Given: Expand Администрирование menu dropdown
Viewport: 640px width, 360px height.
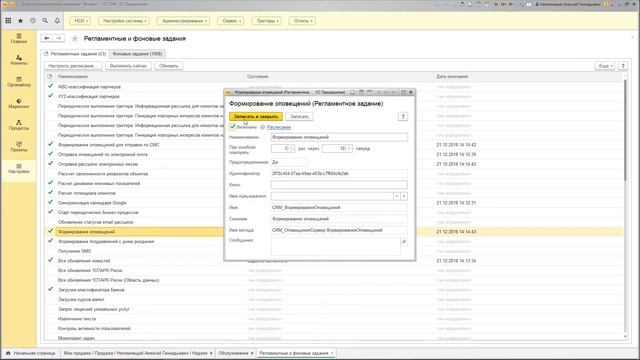Looking at the screenshot, I should tap(184, 21).
